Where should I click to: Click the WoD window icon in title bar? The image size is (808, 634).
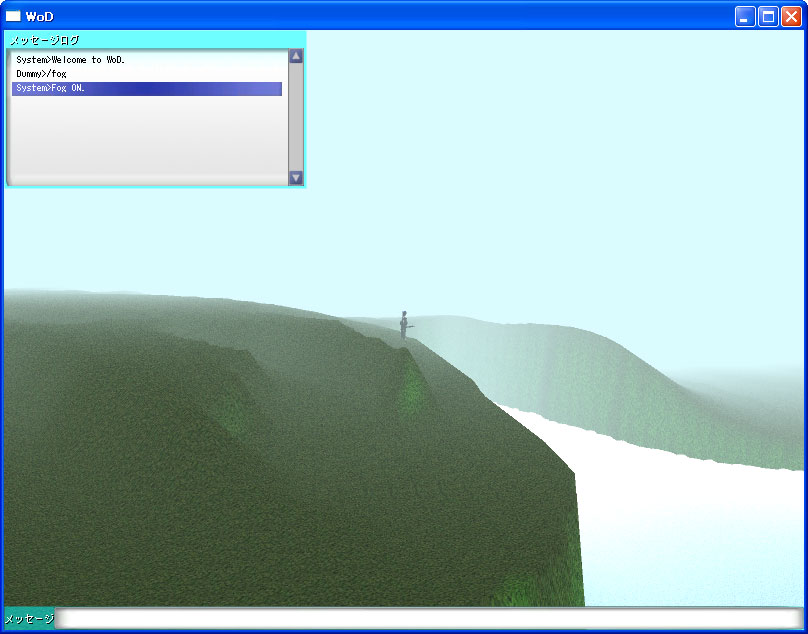(x=13, y=16)
